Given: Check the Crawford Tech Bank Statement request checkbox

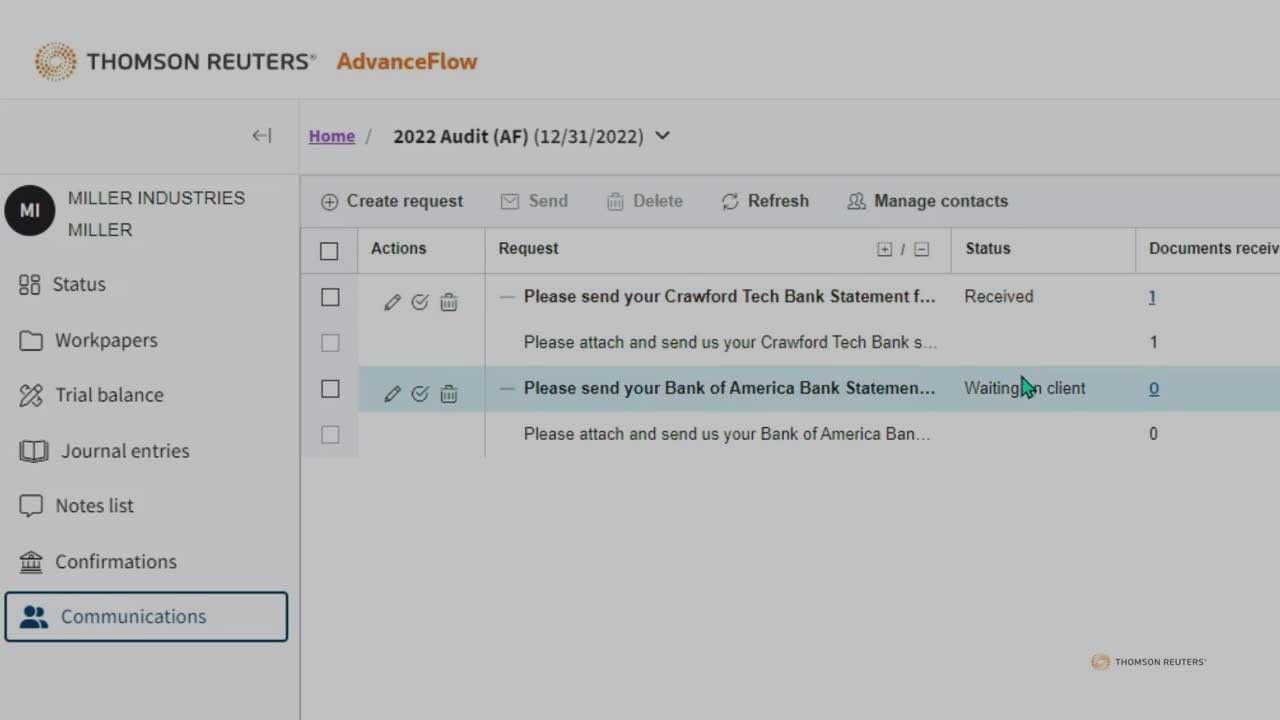Looking at the screenshot, I should tap(330, 297).
